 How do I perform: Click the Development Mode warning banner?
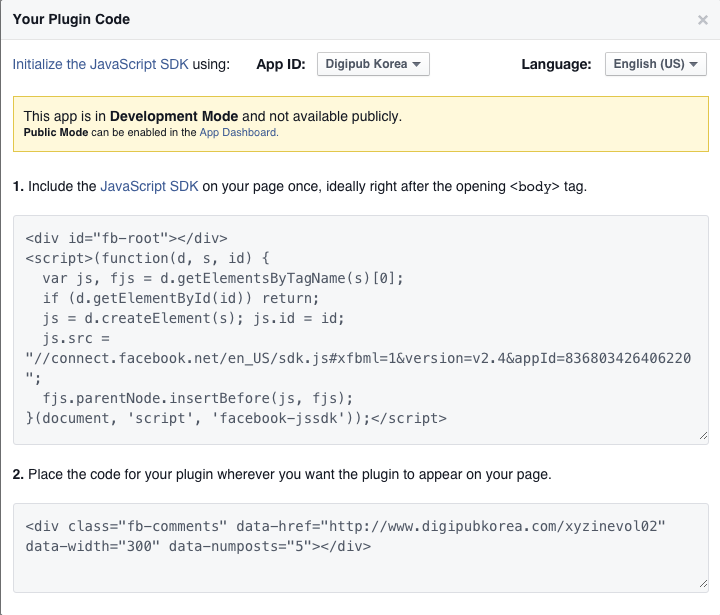pos(360,123)
